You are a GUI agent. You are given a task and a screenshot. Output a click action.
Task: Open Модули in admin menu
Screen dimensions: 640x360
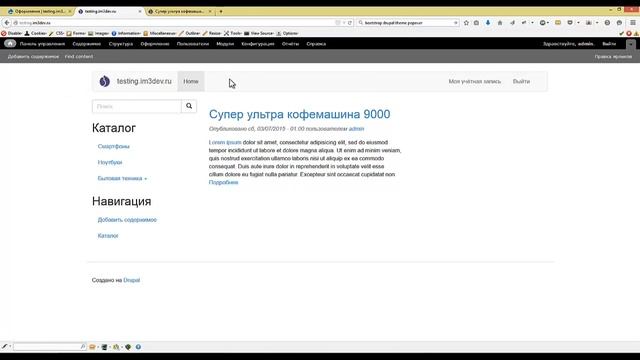pos(225,44)
